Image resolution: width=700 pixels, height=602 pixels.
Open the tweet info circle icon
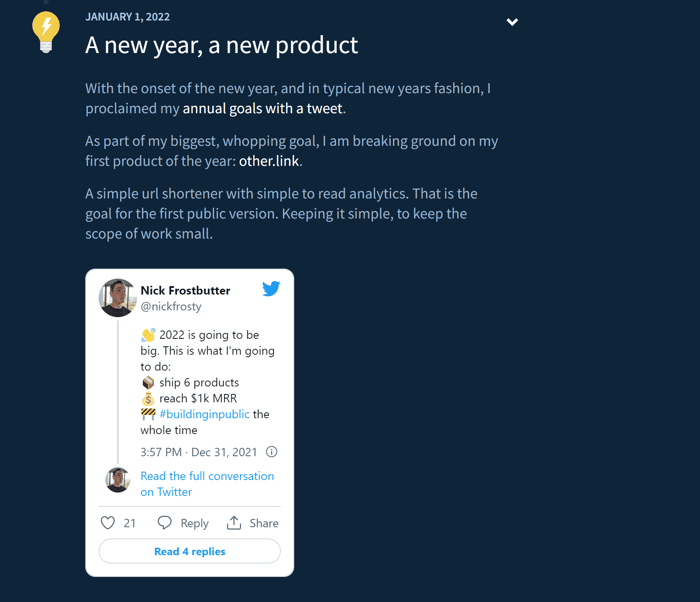point(271,452)
